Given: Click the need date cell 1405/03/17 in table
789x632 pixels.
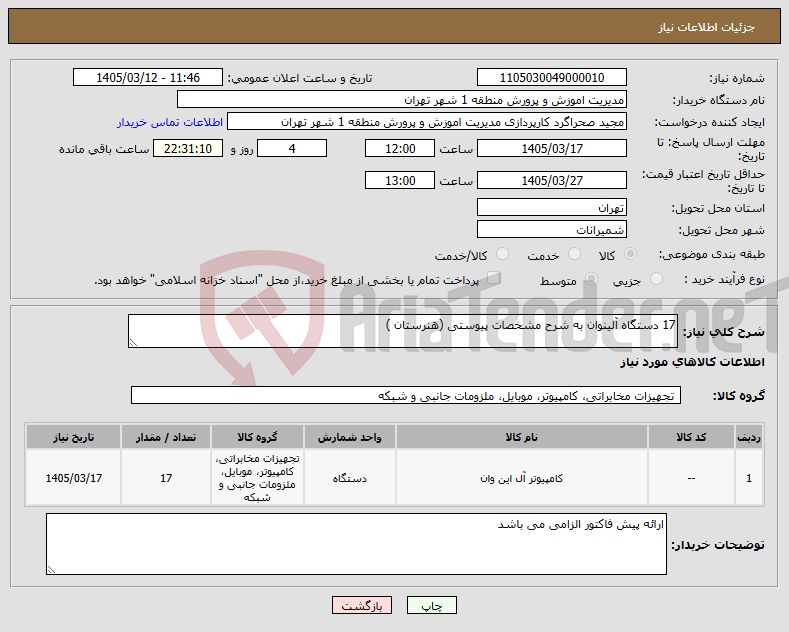Looking at the screenshot, I should (73, 478).
